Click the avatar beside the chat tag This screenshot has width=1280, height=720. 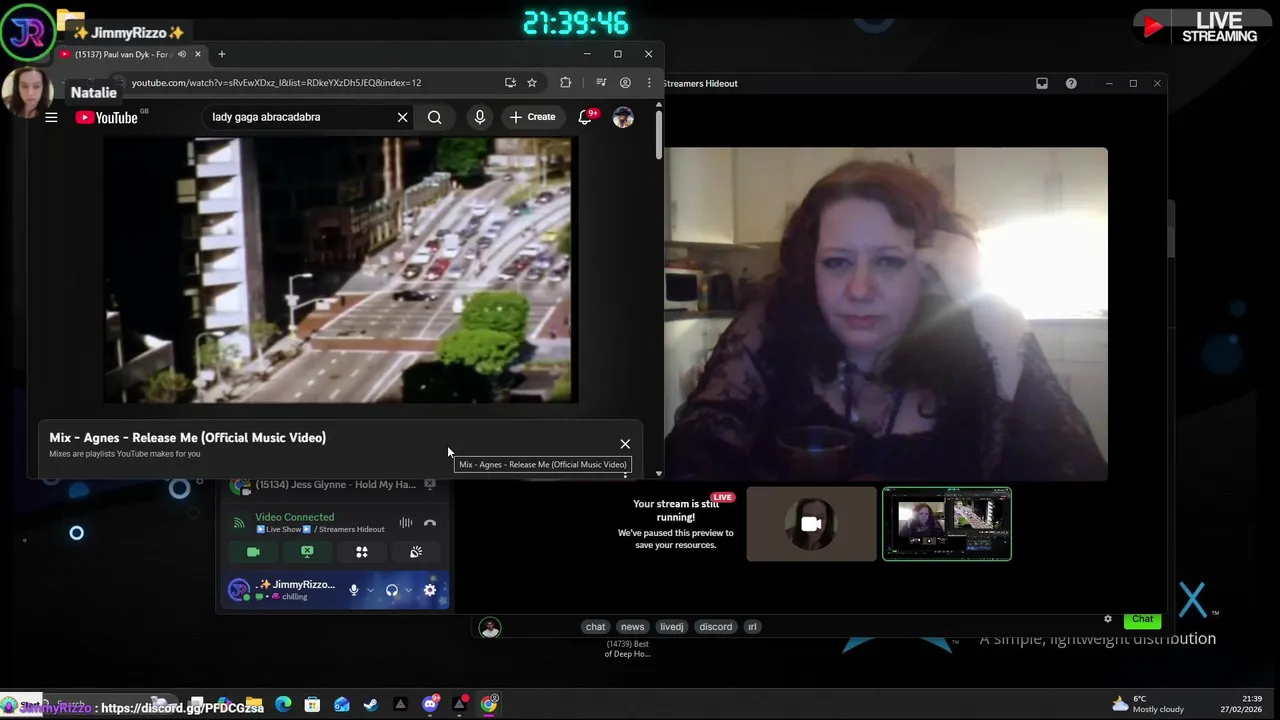[x=489, y=627]
